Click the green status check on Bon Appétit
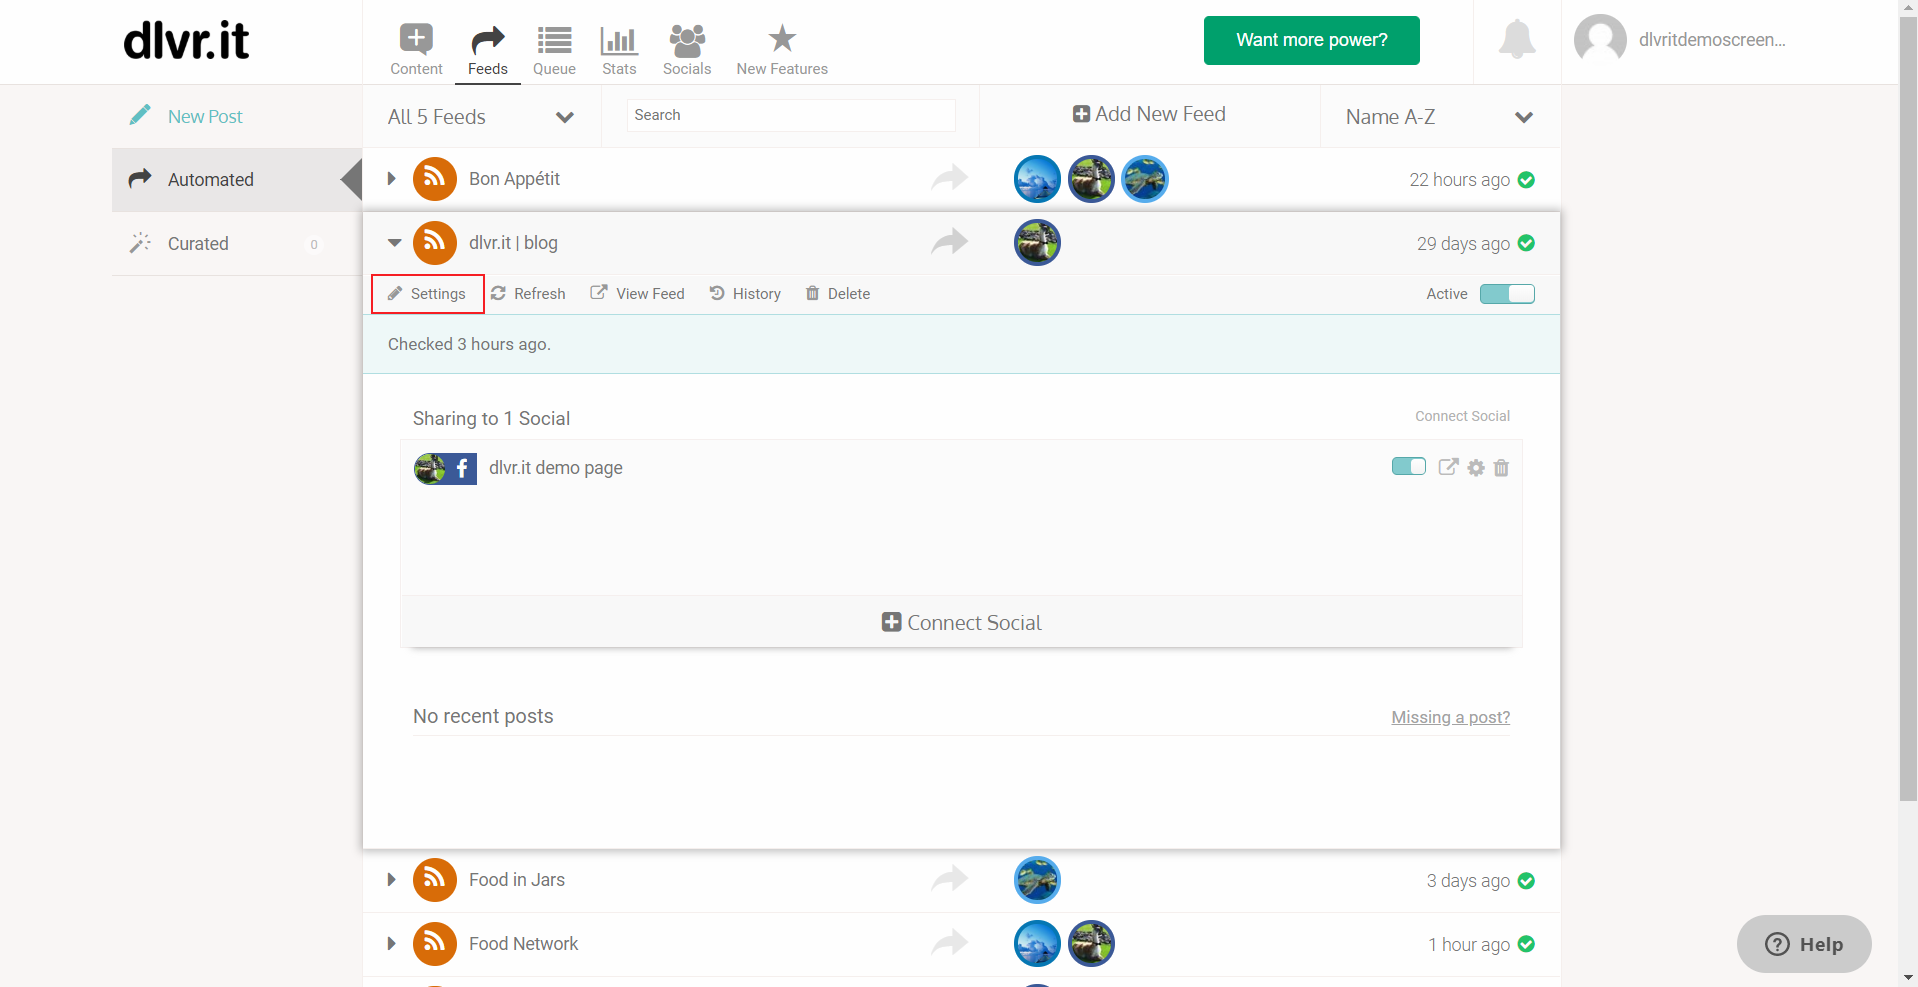 point(1526,180)
